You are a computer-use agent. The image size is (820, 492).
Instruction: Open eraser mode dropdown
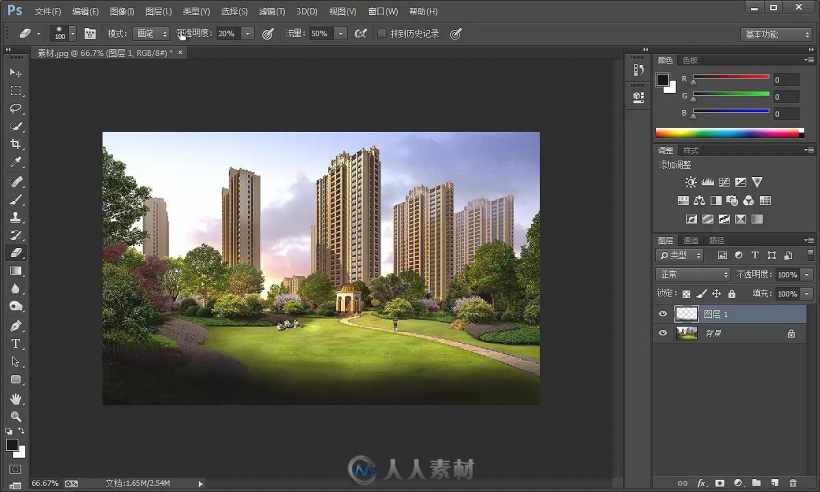[151, 33]
